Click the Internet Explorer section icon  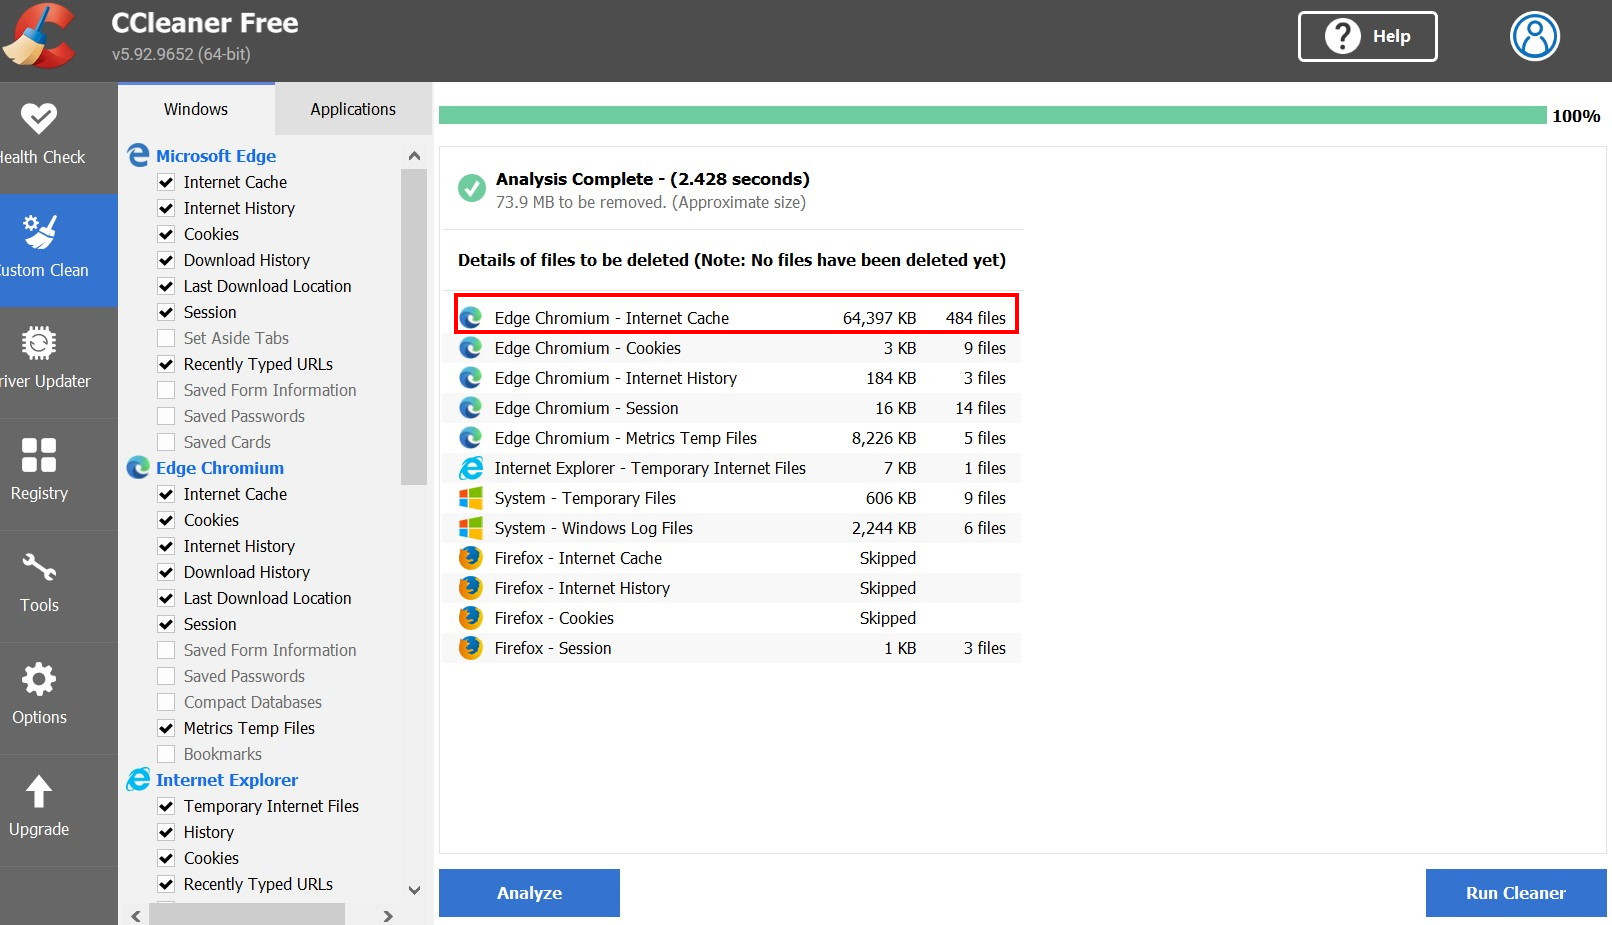(x=138, y=780)
